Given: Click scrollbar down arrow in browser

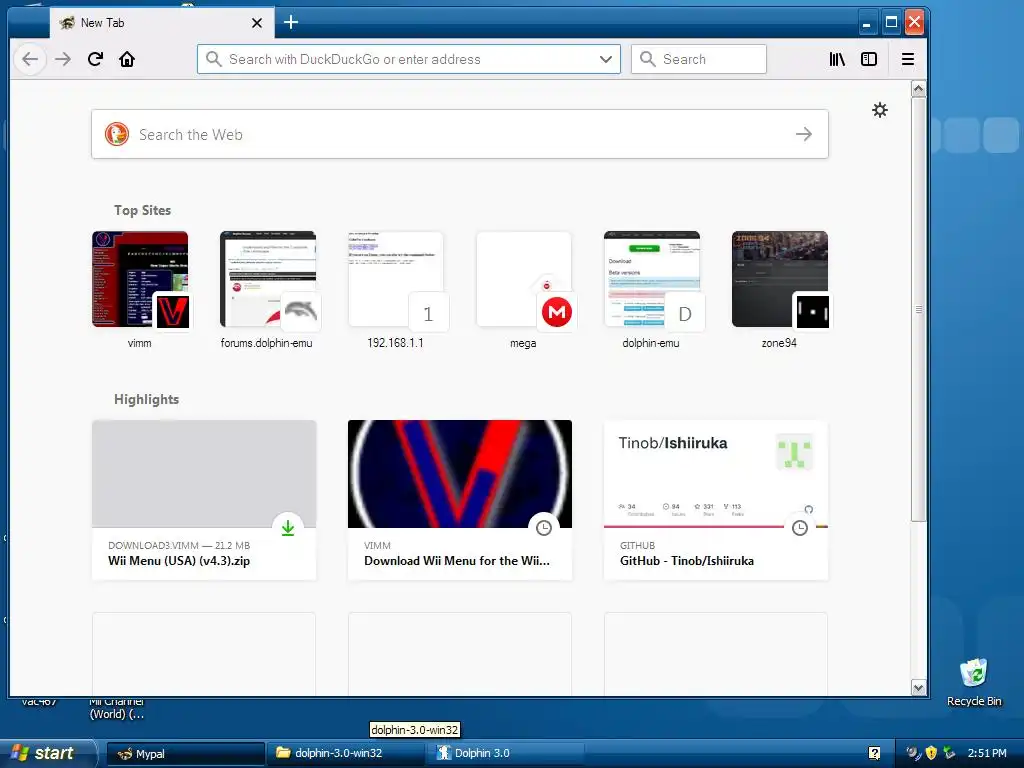Looking at the screenshot, I should (x=918, y=688).
